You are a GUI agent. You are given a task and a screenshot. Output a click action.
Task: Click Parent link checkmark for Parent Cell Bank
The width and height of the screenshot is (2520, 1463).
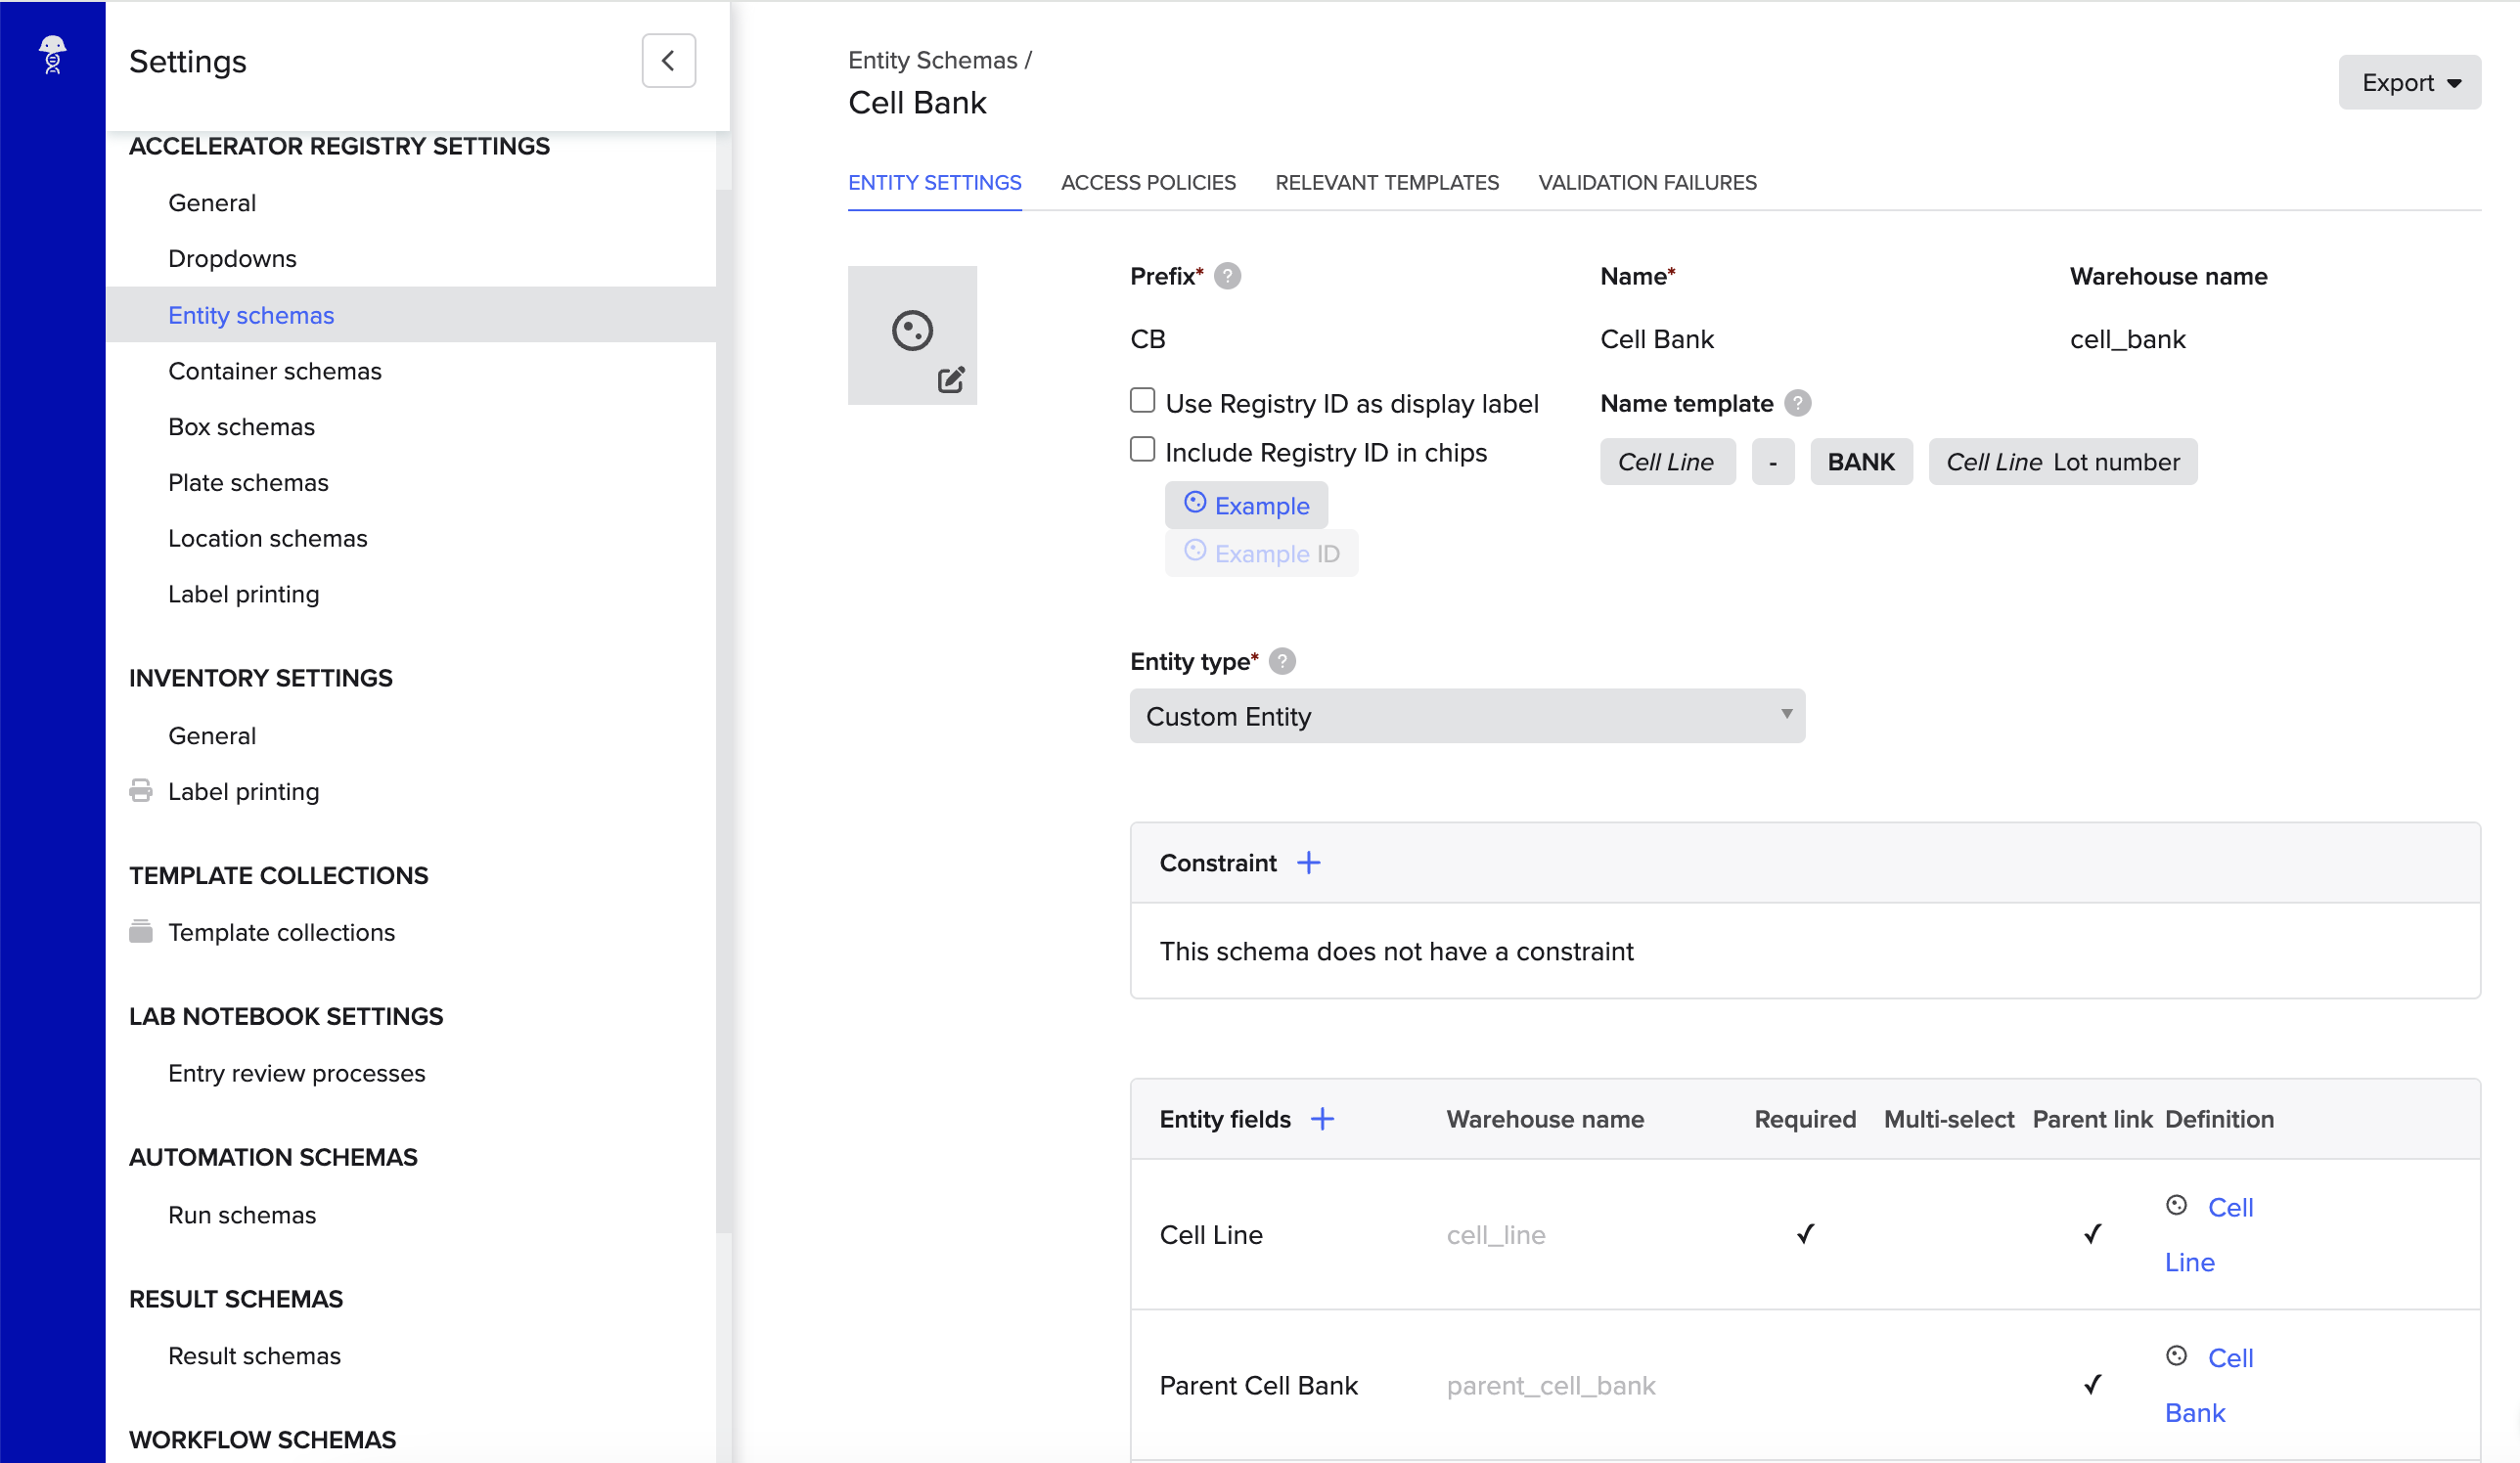[x=2092, y=1384]
